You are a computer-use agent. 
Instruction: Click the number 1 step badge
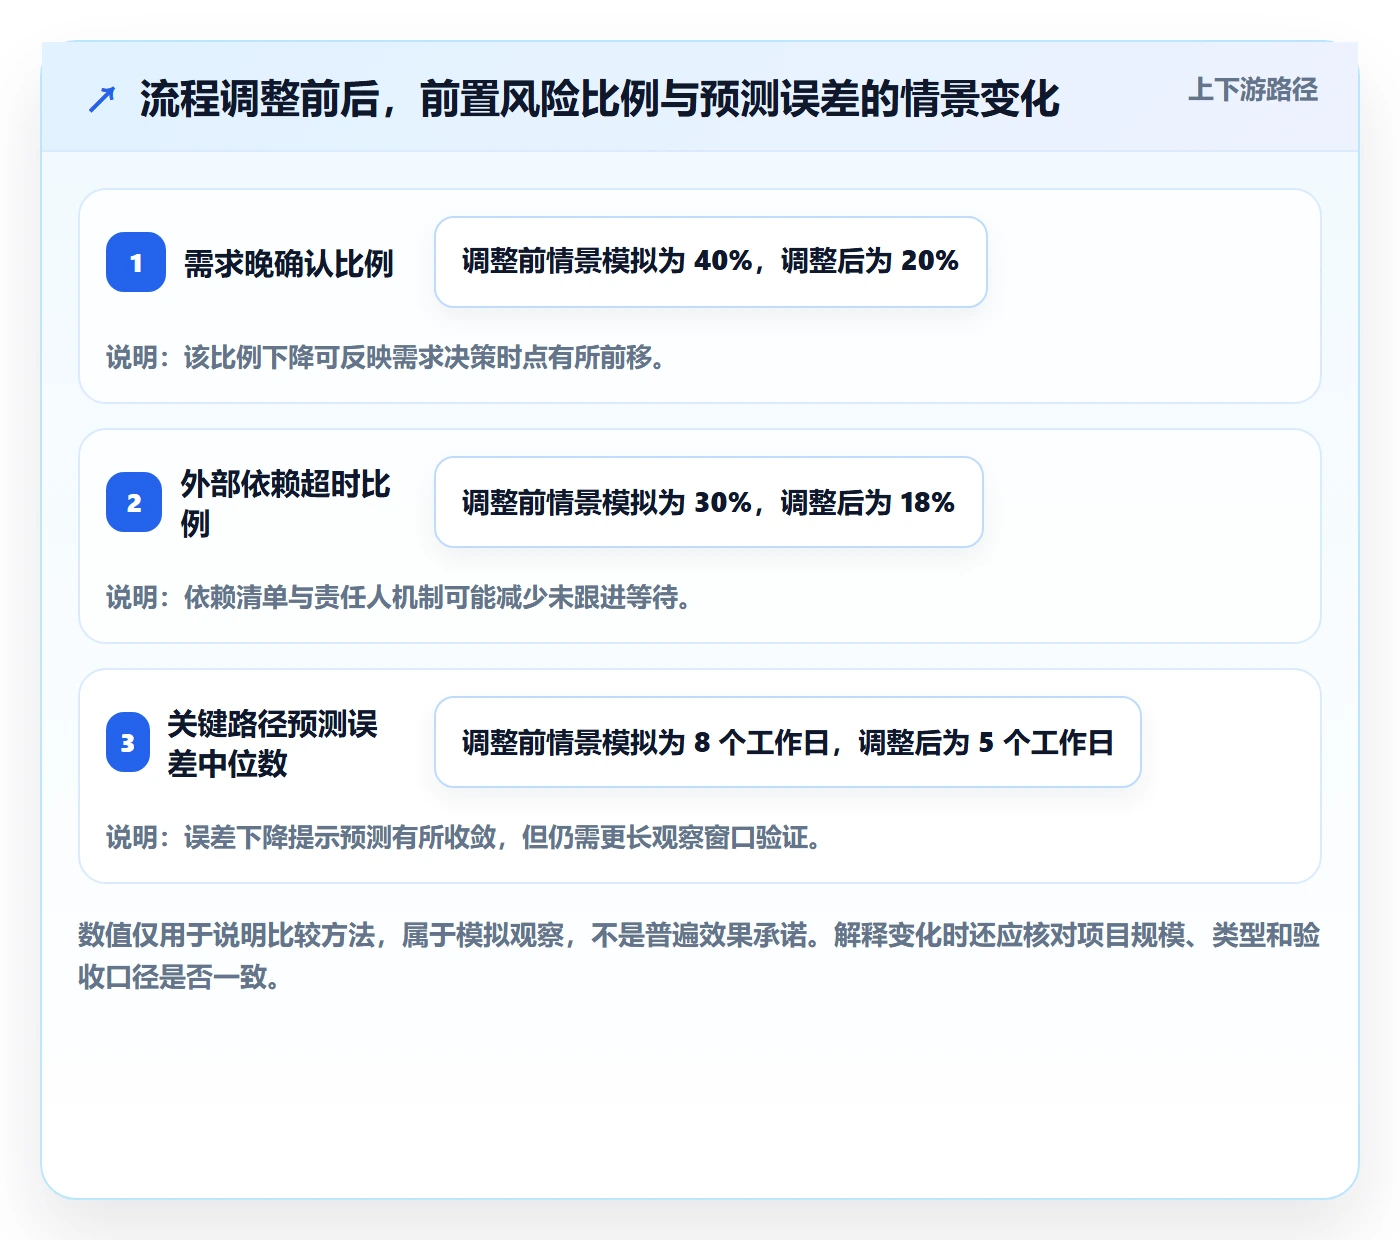tap(136, 262)
